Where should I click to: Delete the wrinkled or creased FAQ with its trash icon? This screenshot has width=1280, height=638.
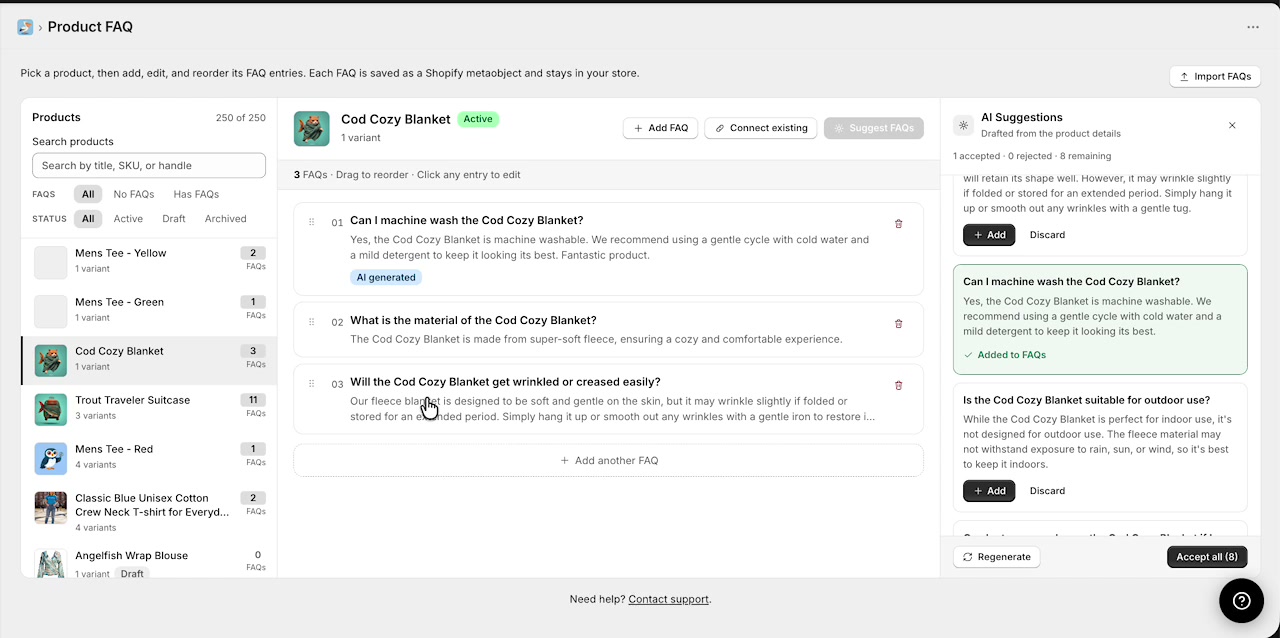point(898,385)
